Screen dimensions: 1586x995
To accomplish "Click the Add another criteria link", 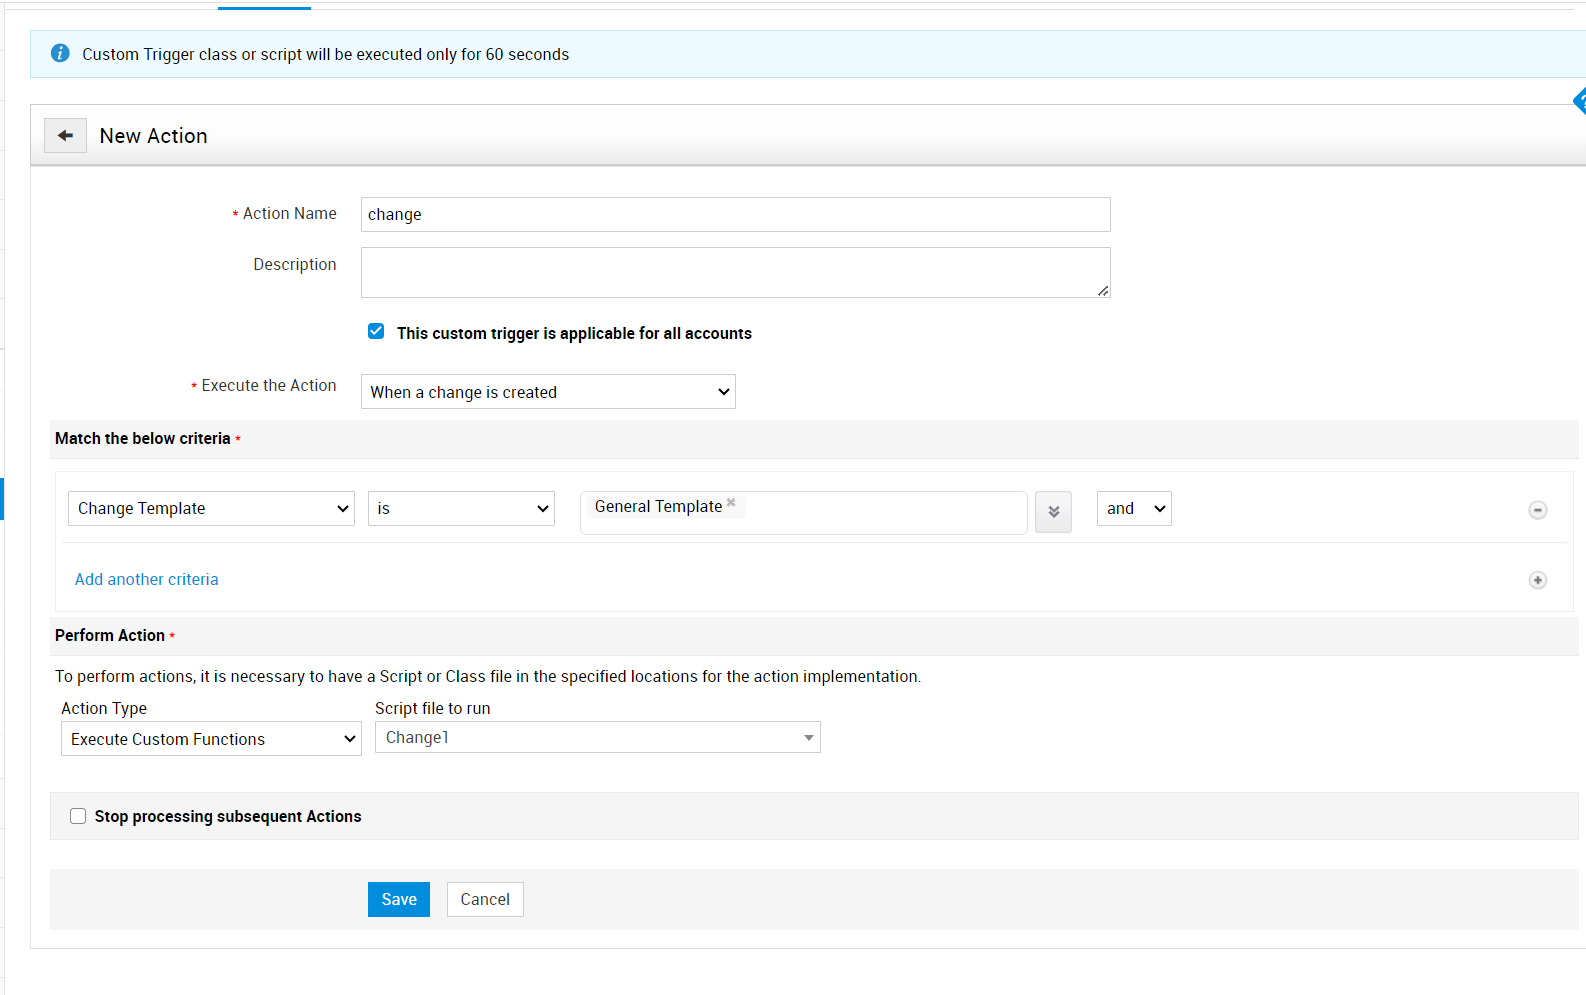I will pyautogui.click(x=147, y=579).
